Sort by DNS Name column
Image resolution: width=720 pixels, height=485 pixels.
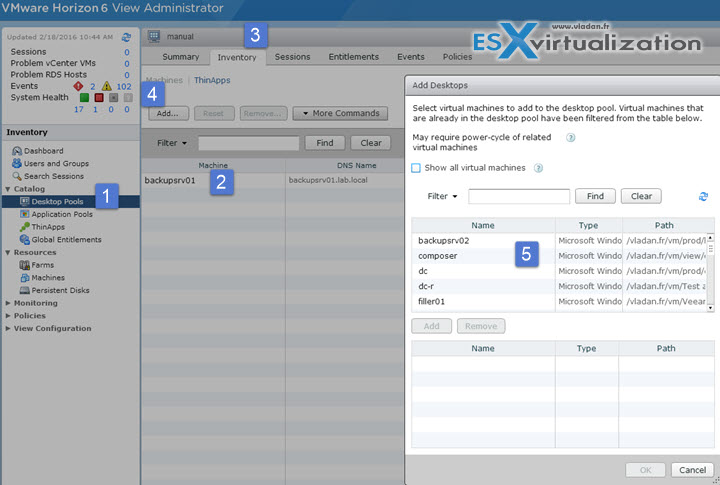pos(356,165)
